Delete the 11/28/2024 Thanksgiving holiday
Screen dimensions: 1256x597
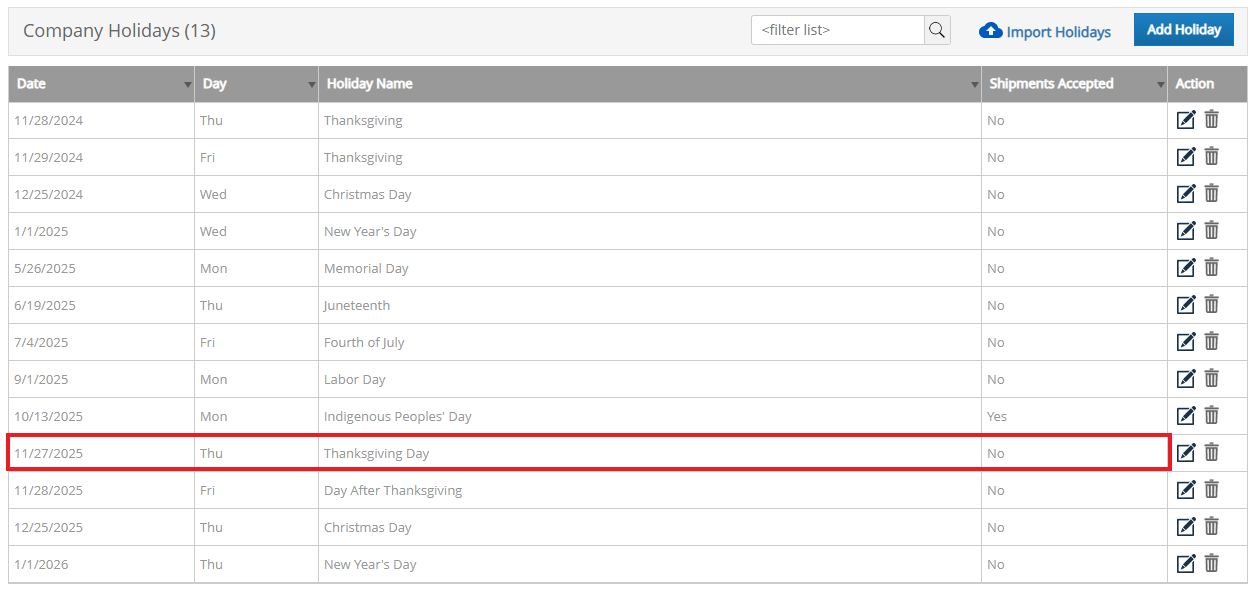click(x=1211, y=120)
